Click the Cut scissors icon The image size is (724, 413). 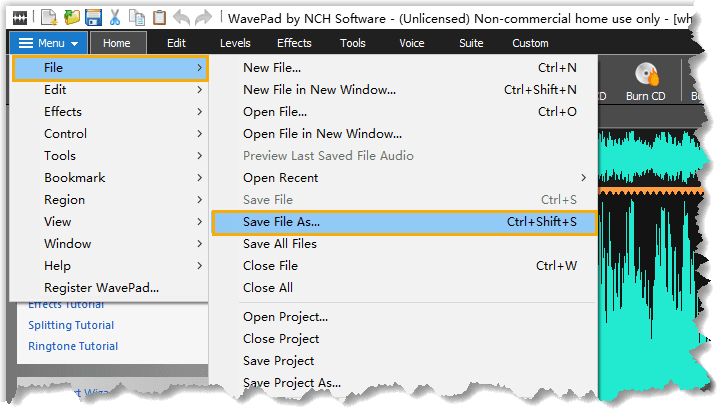coord(115,18)
